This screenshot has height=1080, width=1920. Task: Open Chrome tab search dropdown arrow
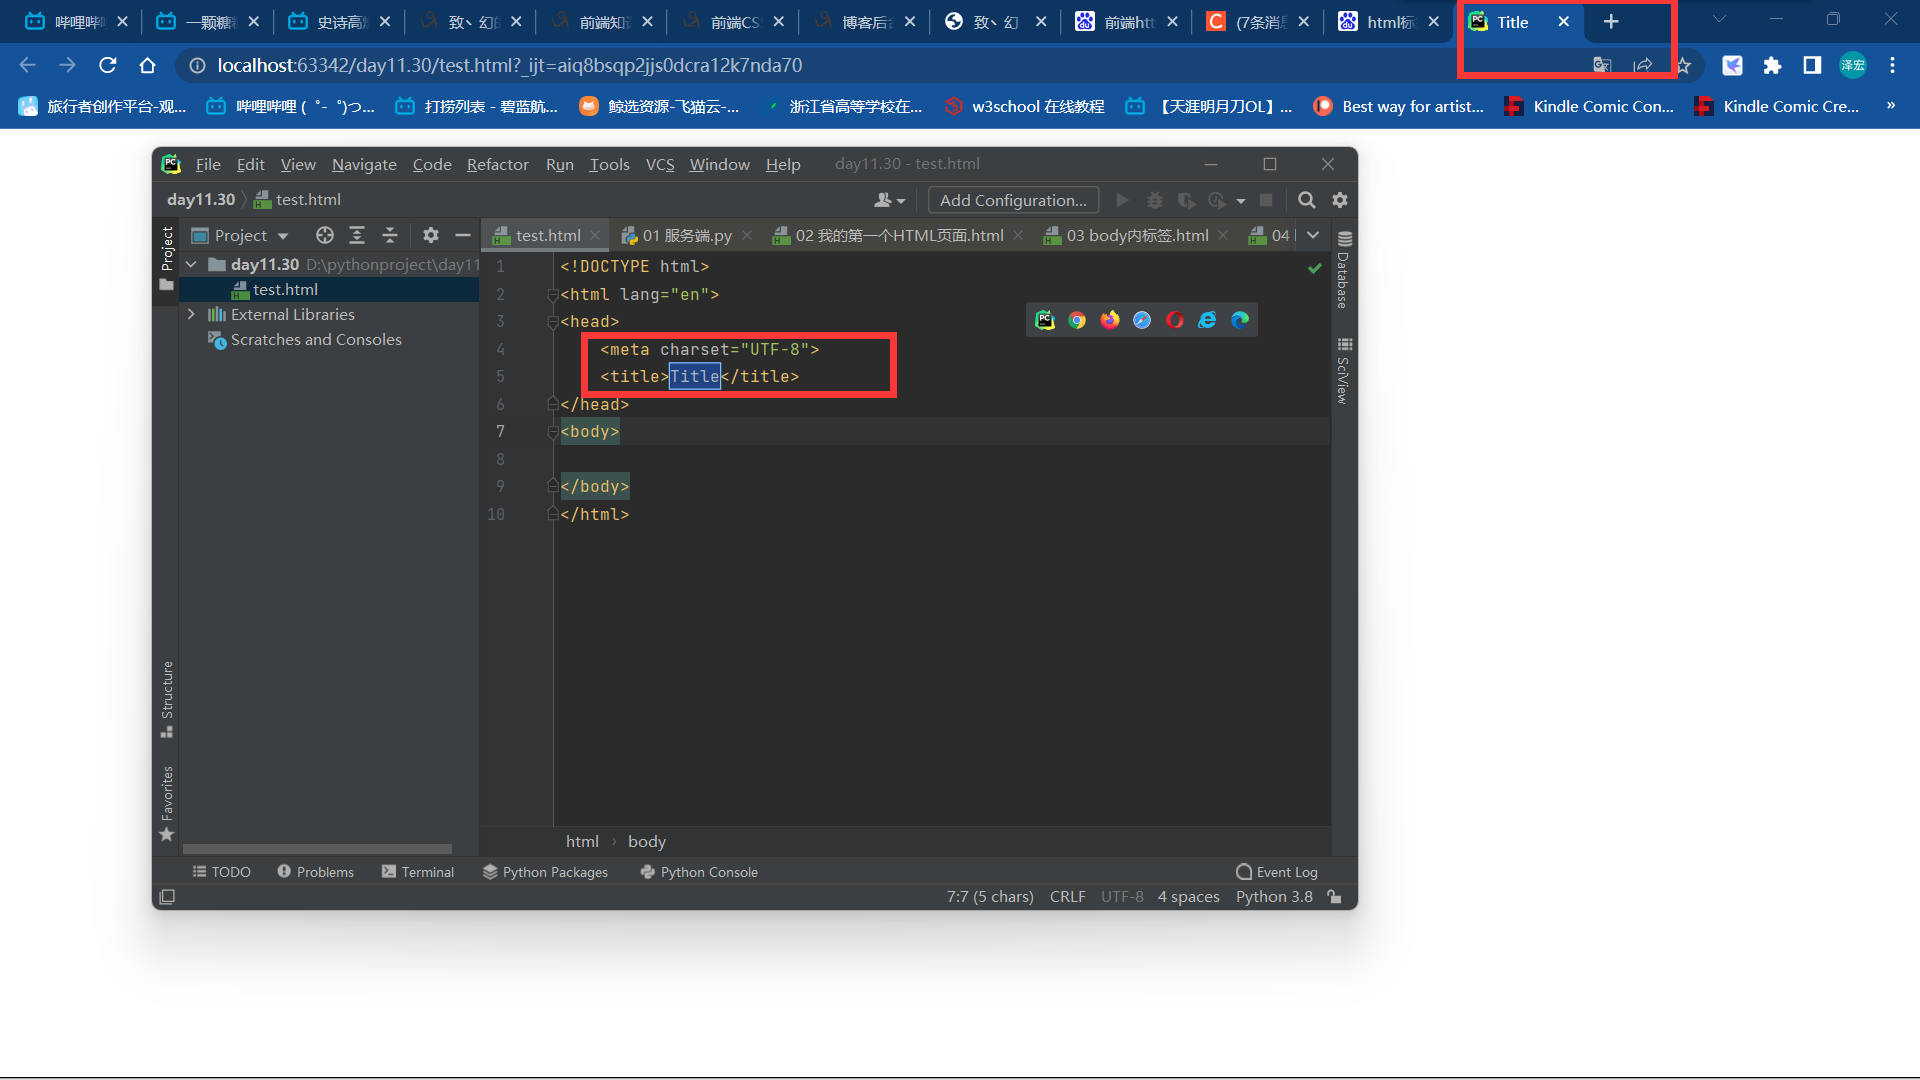[x=1719, y=20]
